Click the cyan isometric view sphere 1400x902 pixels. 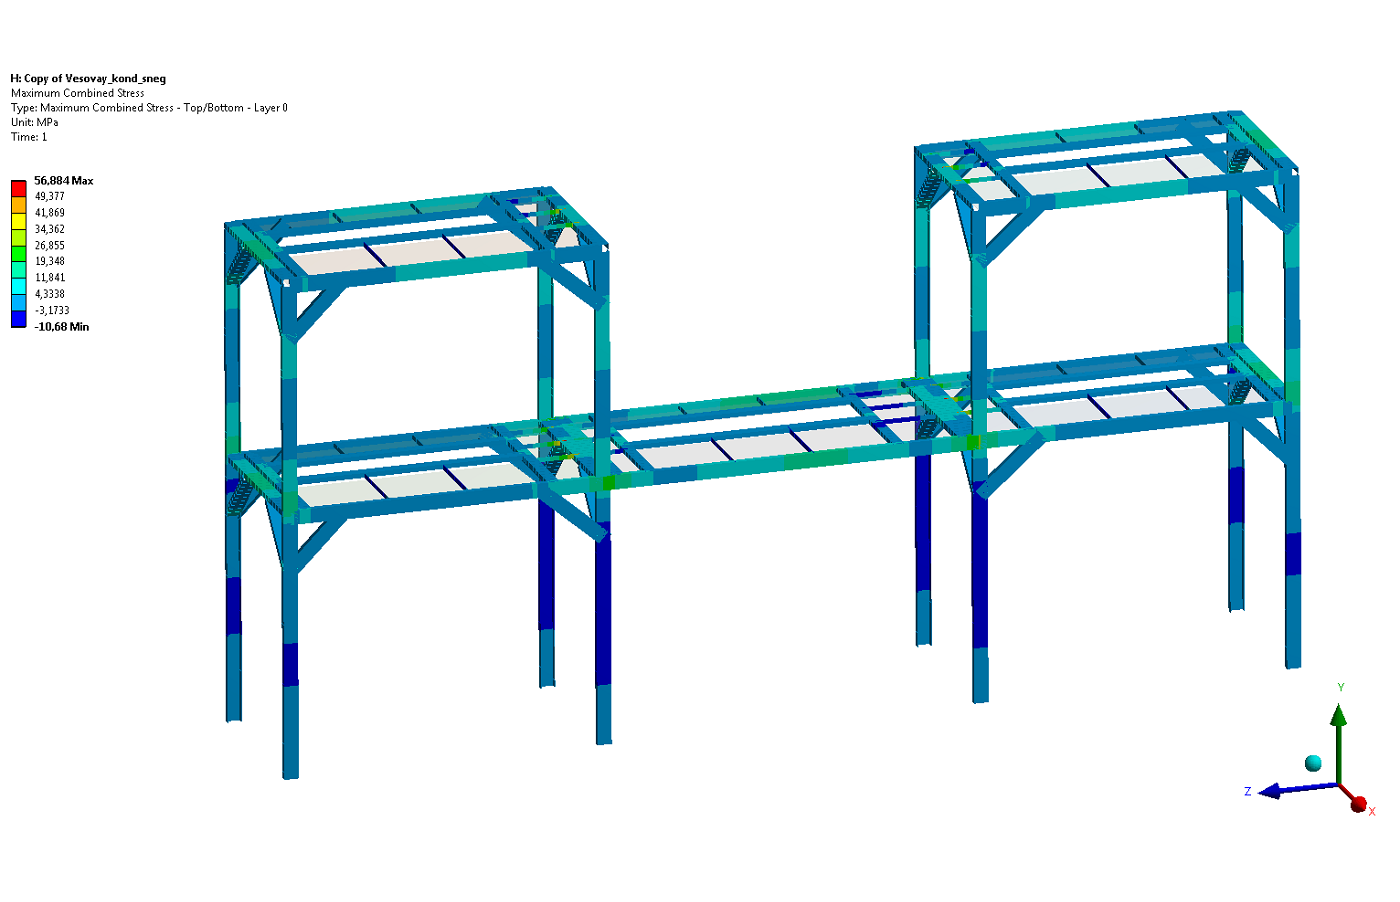click(x=1313, y=763)
